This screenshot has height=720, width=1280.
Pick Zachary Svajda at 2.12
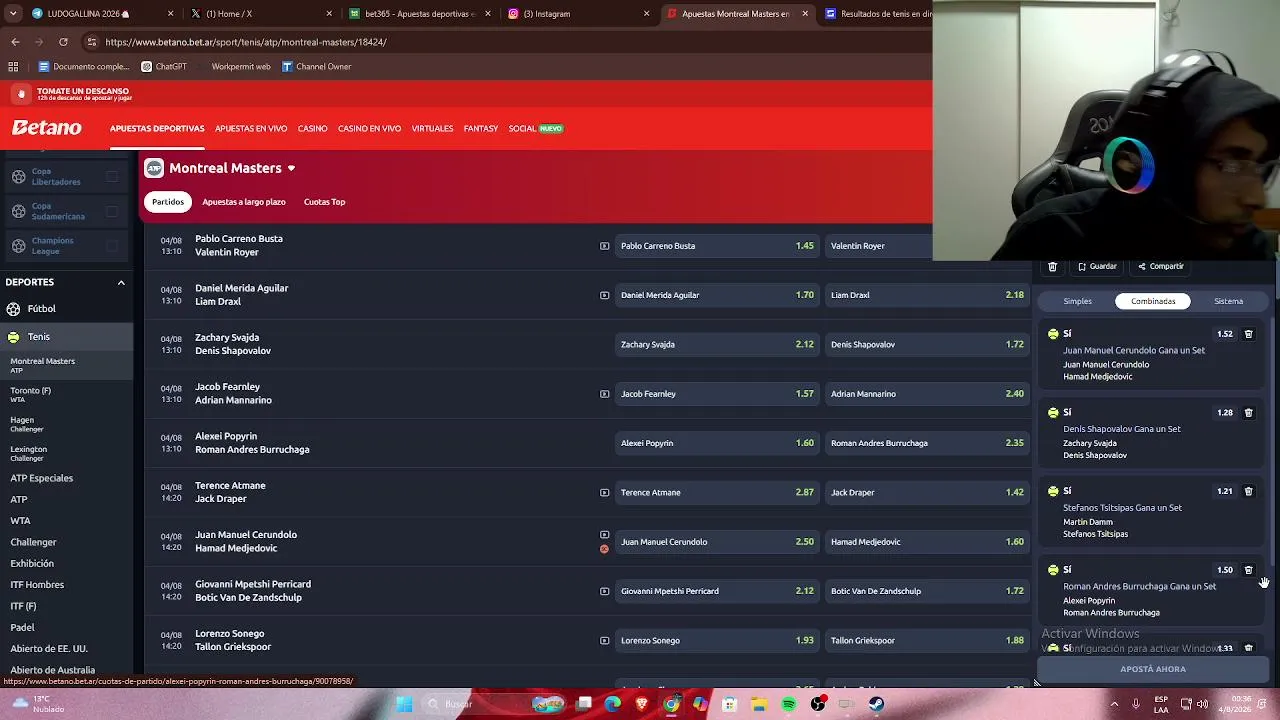(717, 344)
